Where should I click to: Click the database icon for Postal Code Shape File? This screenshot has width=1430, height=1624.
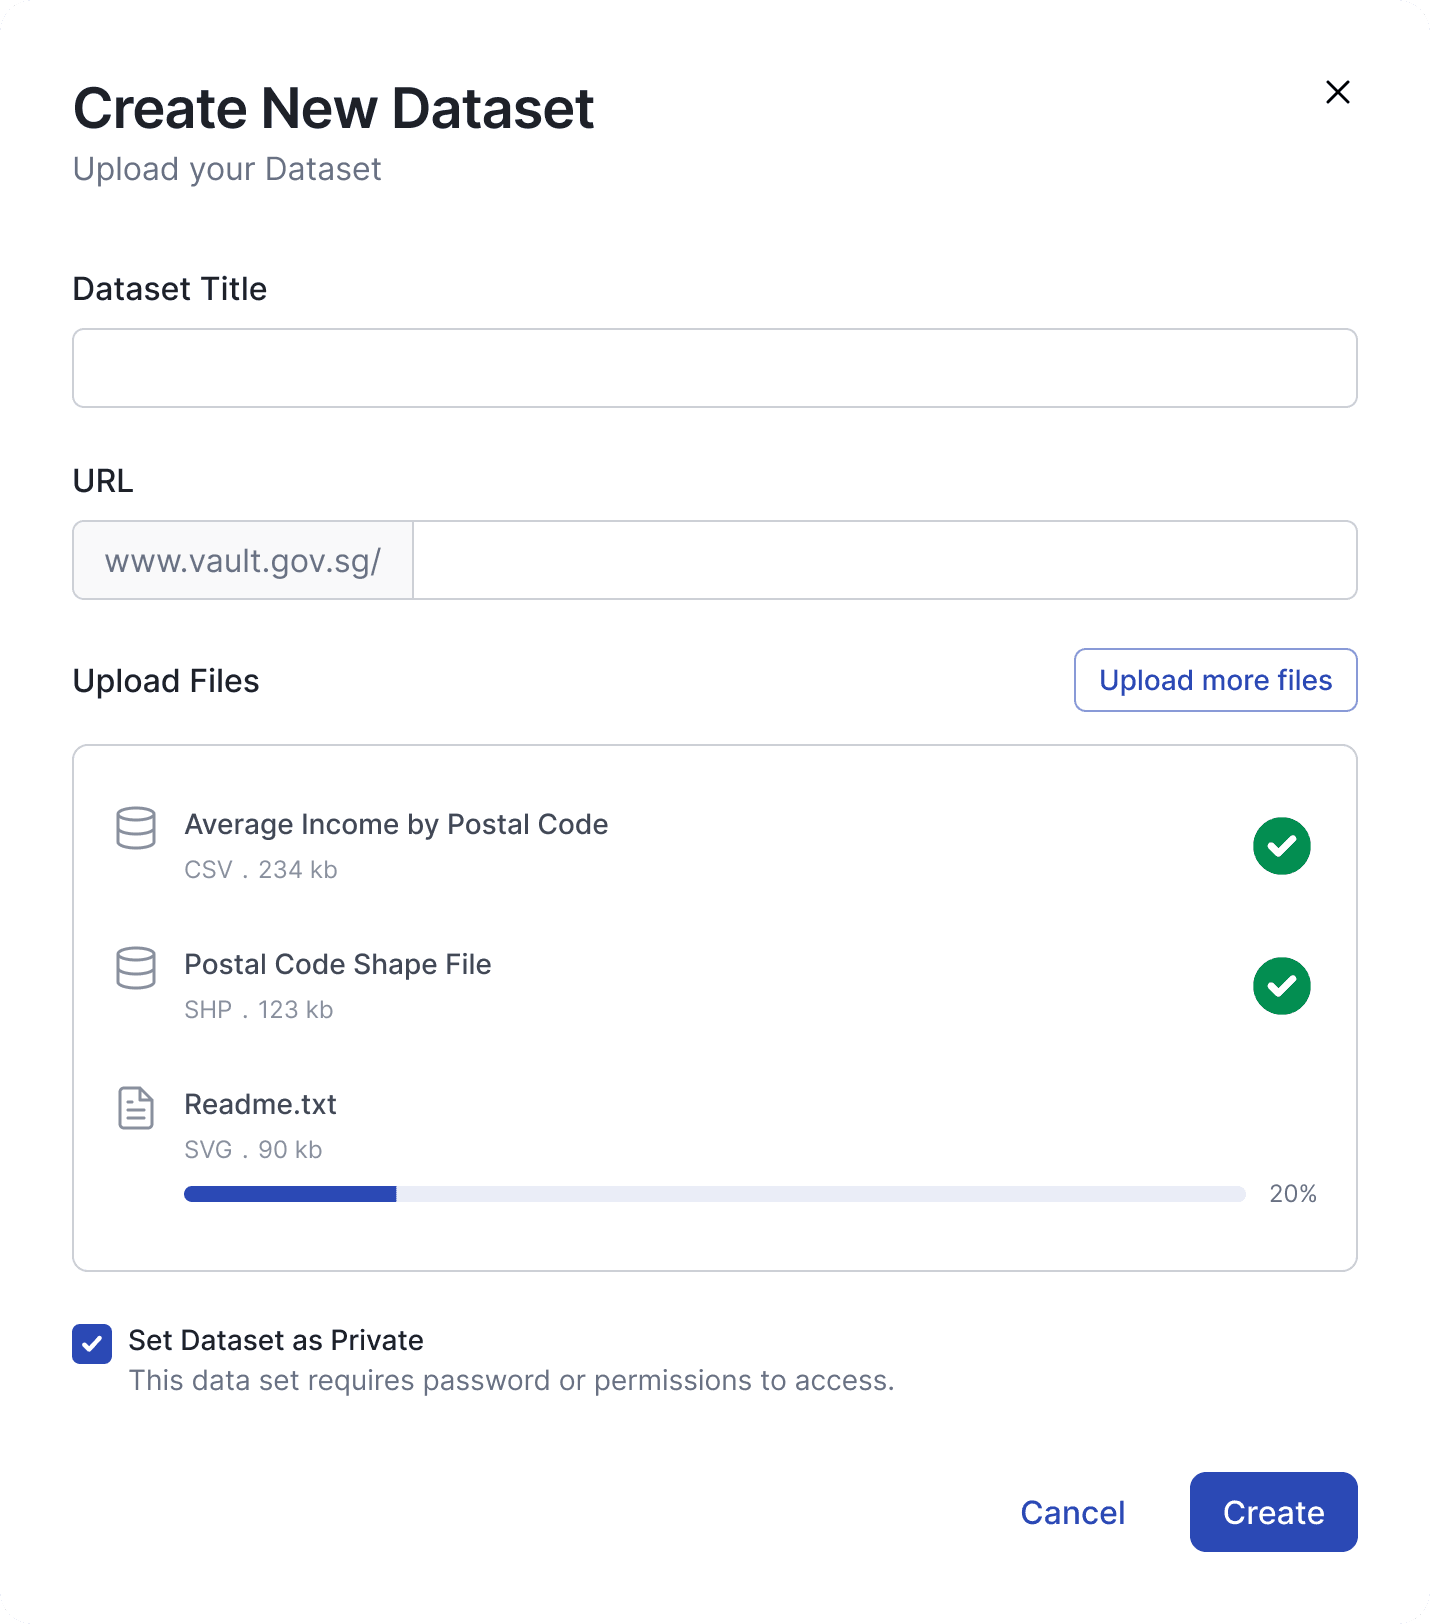click(x=136, y=968)
